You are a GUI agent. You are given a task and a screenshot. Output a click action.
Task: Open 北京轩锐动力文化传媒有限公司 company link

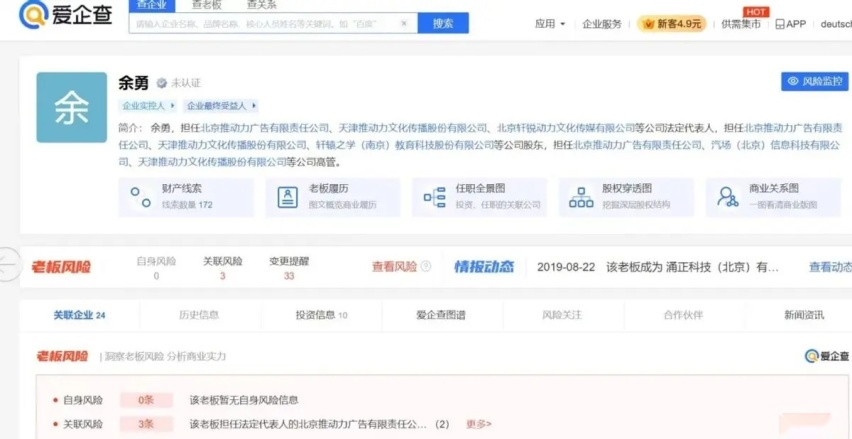[566, 128]
